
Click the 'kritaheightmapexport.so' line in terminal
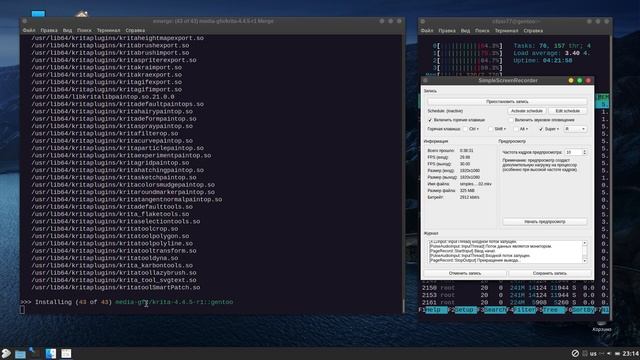118,38
